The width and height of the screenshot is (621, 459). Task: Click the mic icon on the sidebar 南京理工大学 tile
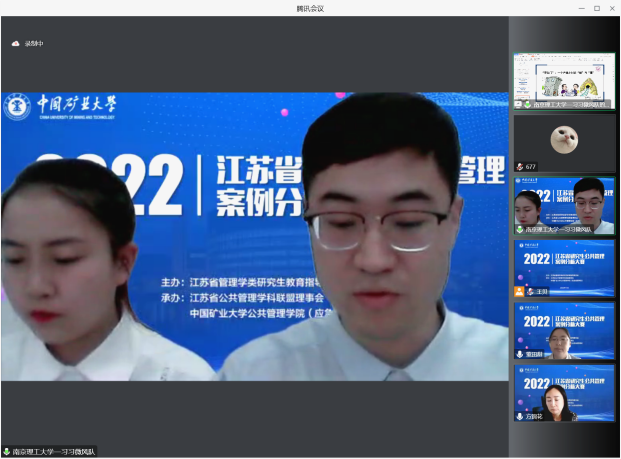(520, 228)
